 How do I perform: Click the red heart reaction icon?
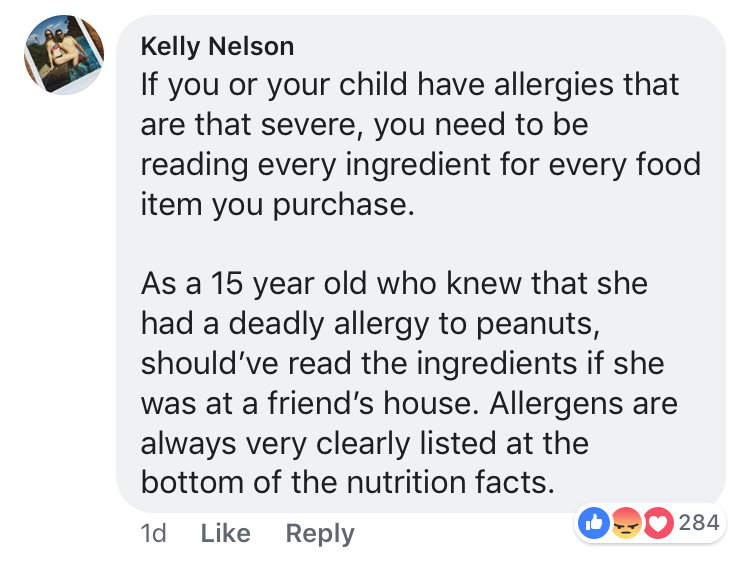pyautogui.click(x=659, y=523)
